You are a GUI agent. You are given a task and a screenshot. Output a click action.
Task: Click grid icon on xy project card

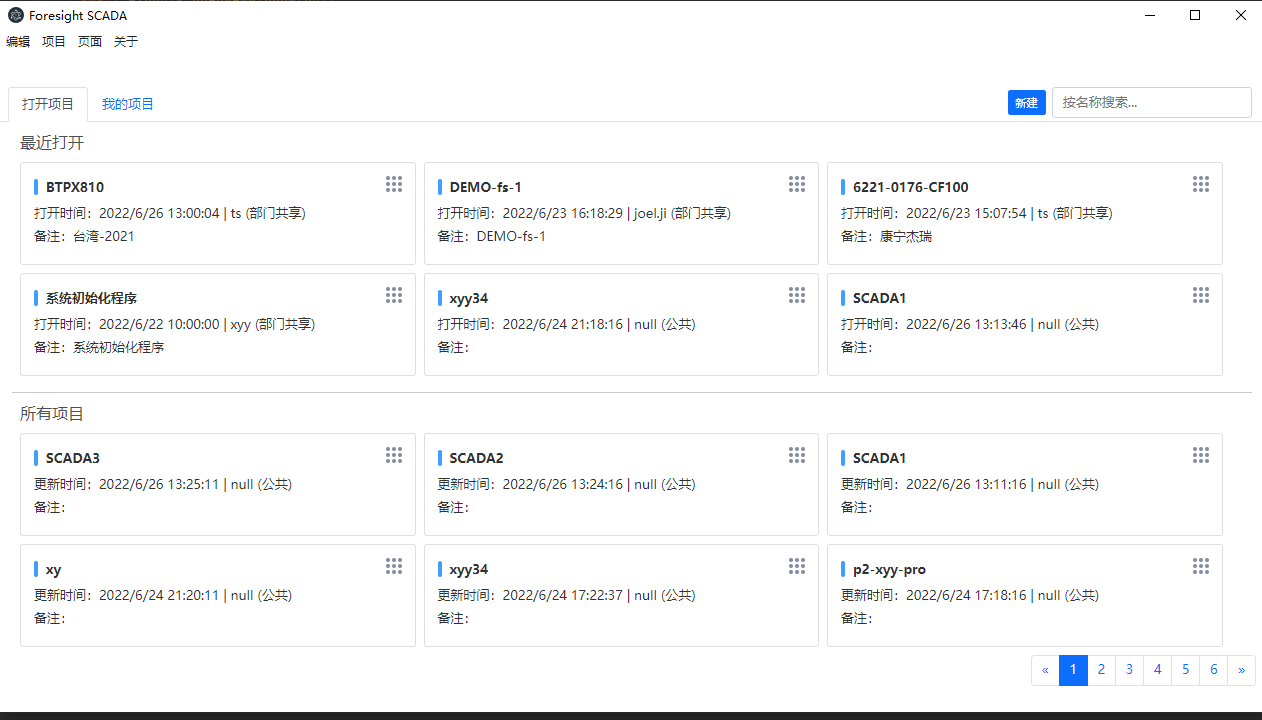coord(394,566)
